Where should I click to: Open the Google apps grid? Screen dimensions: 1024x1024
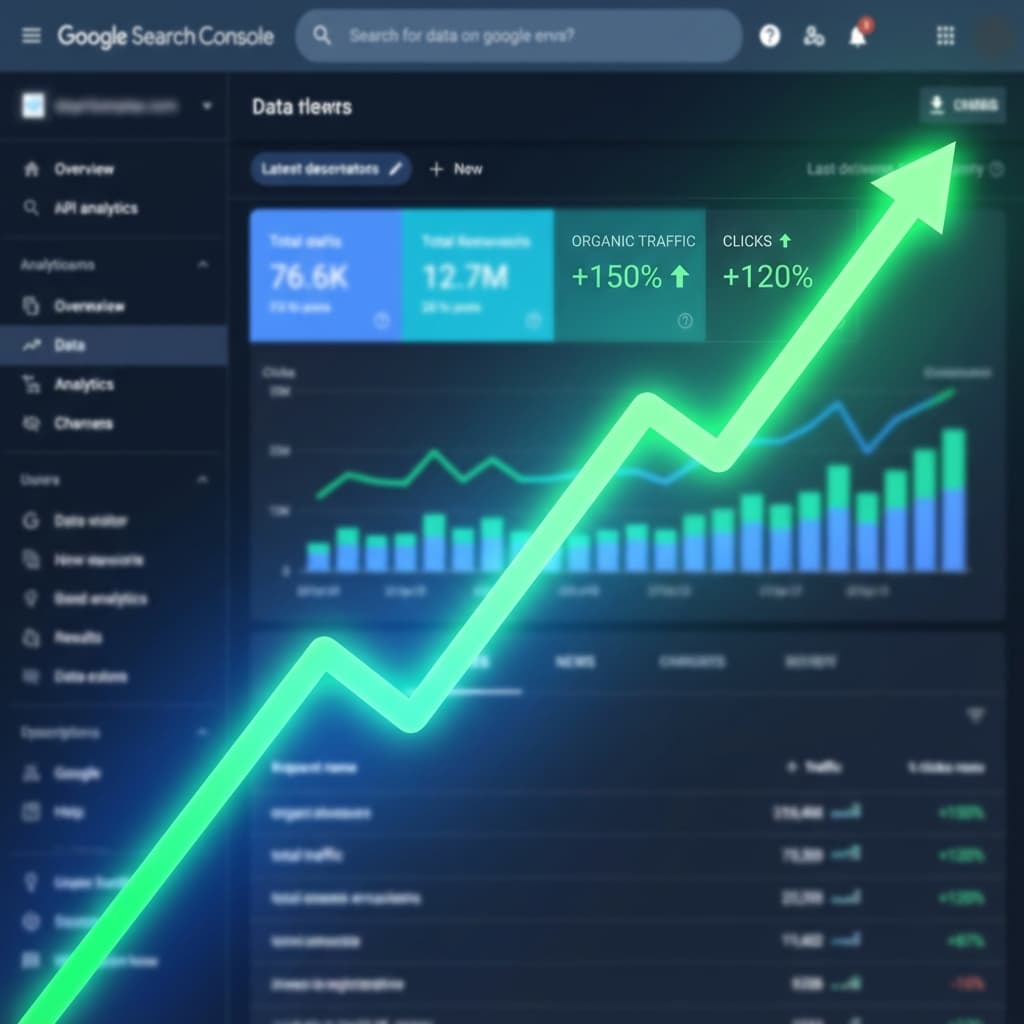pyautogui.click(x=945, y=36)
